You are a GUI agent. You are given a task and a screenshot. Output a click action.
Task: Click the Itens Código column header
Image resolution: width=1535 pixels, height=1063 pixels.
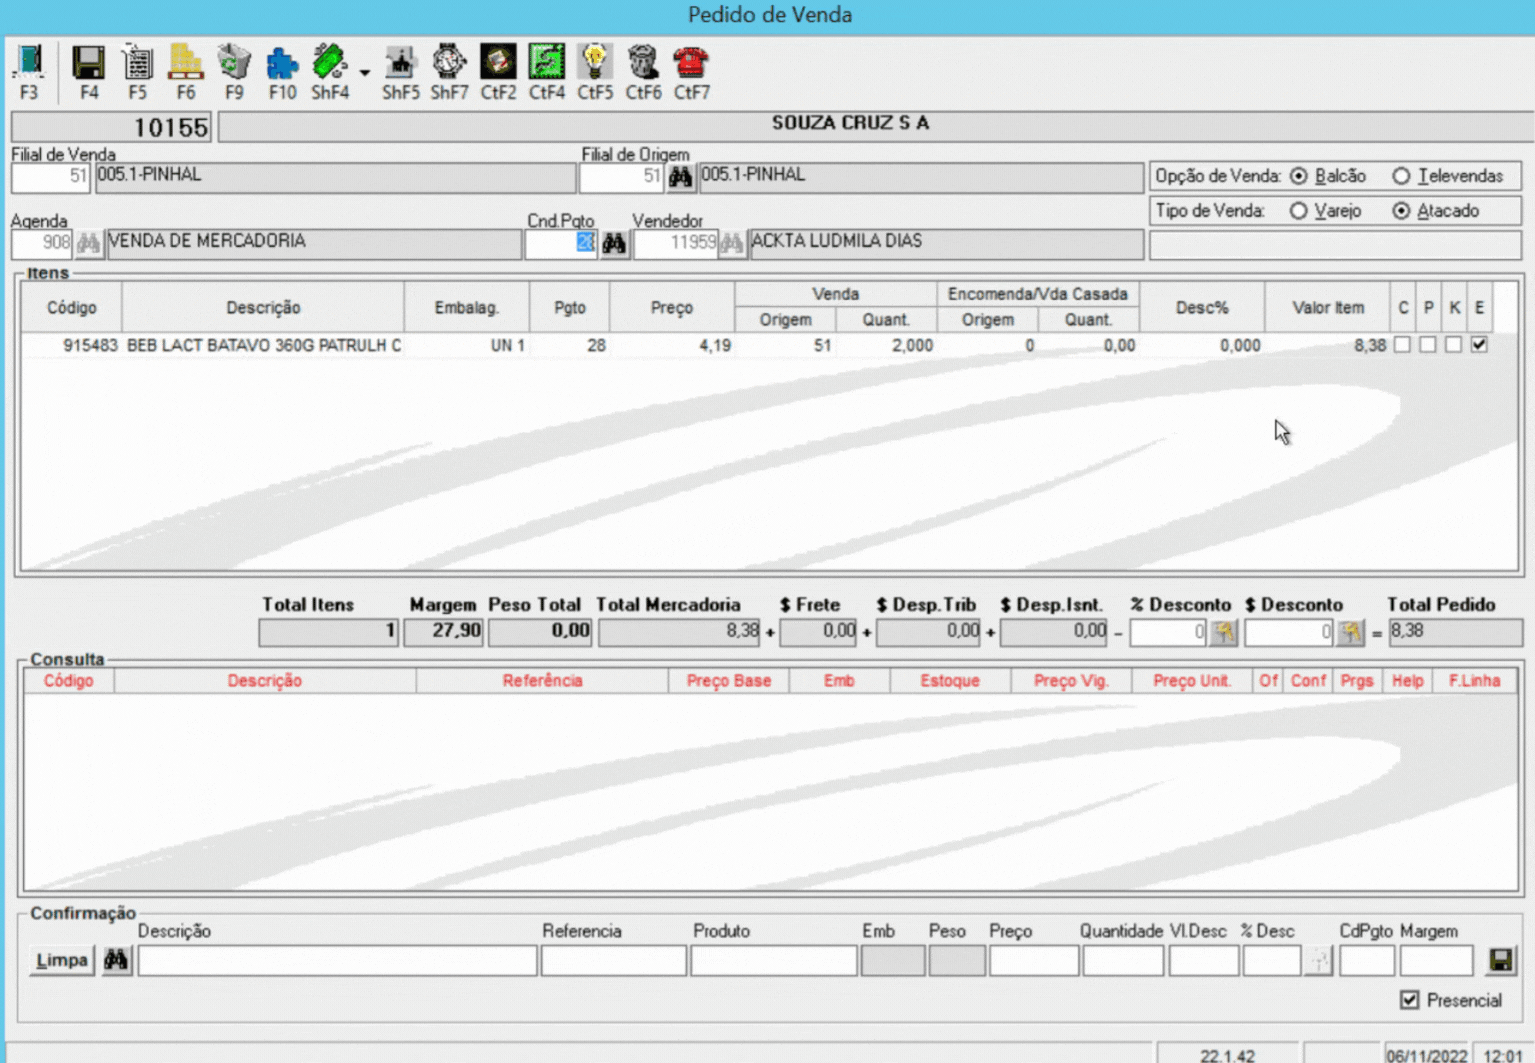(x=72, y=307)
